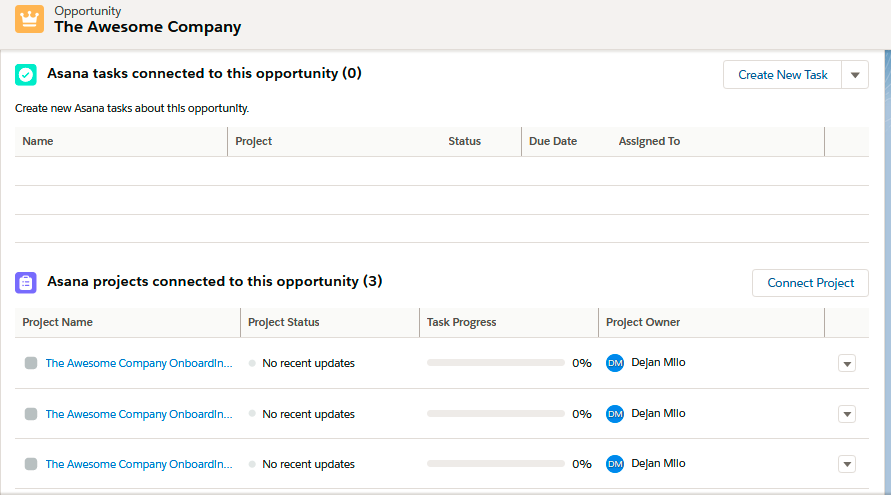Open third project row actions dropdown
This screenshot has height=504, width=891.
[847, 464]
